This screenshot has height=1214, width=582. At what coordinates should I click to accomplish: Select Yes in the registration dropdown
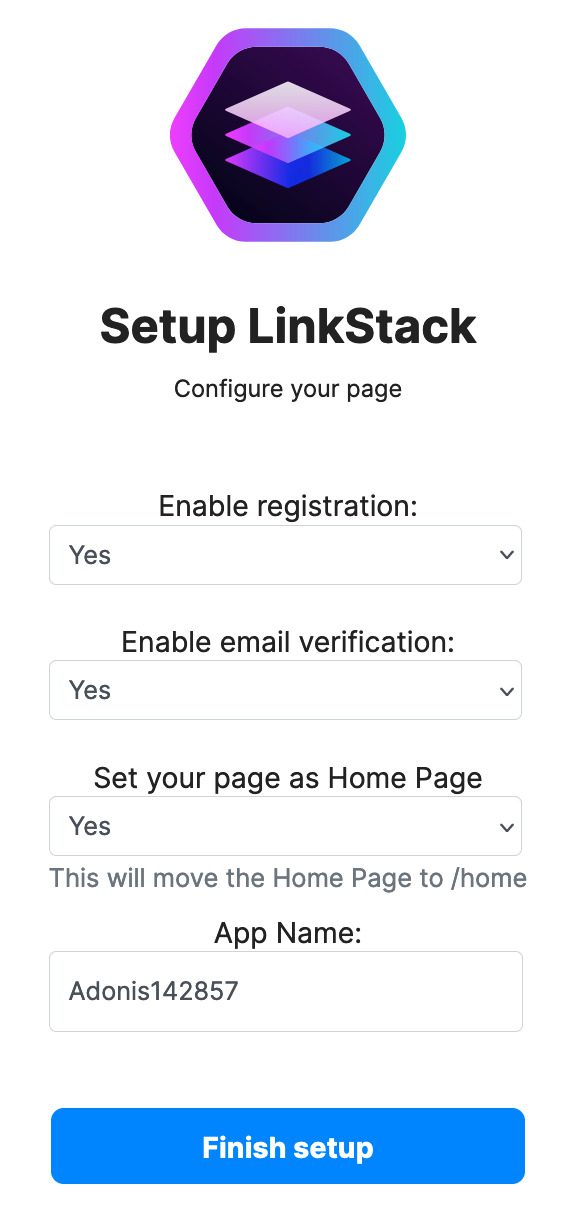pyautogui.click(x=90, y=554)
